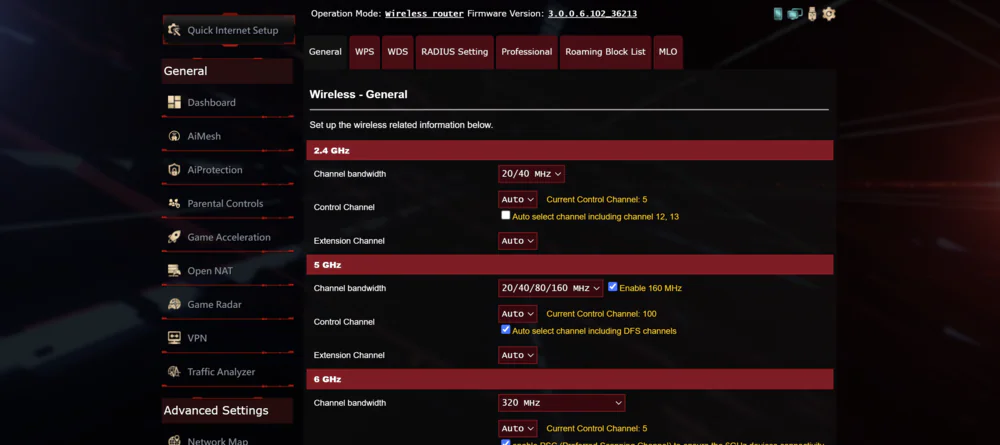Click the 2.4 GHz section header
This screenshot has height=445, width=1000.
click(570, 150)
